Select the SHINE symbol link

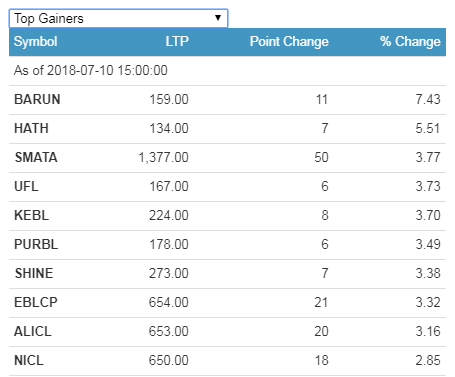(x=34, y=273)
